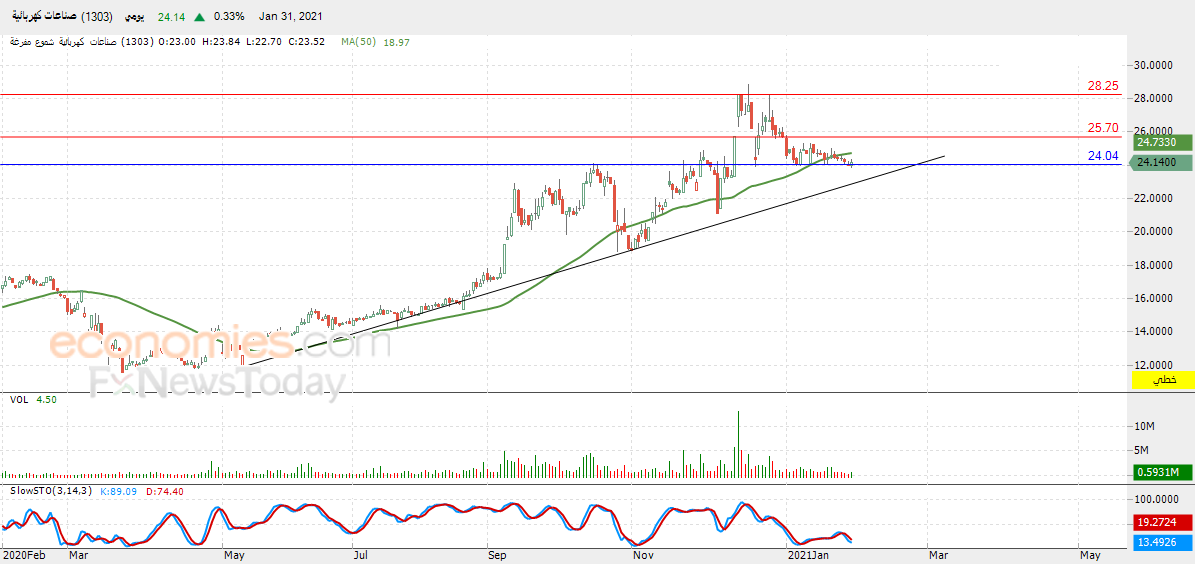Select the MA(50) indicator label
1195x564 pixels.
[x=358, y=42]
